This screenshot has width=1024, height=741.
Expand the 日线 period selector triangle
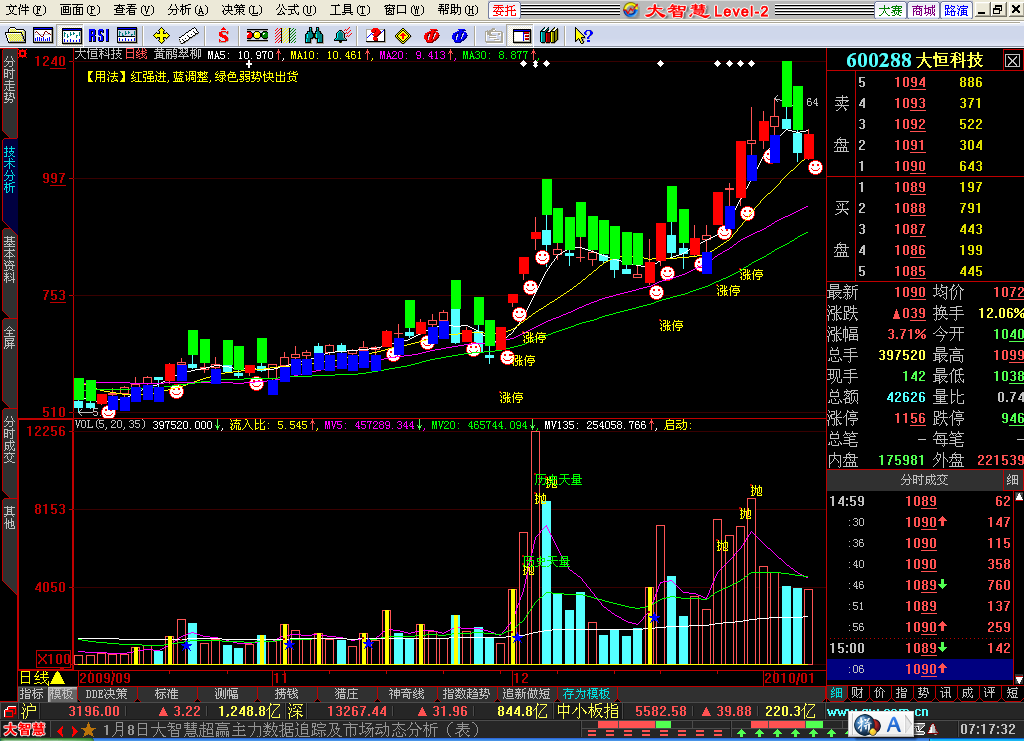click(x=58, y=677)
